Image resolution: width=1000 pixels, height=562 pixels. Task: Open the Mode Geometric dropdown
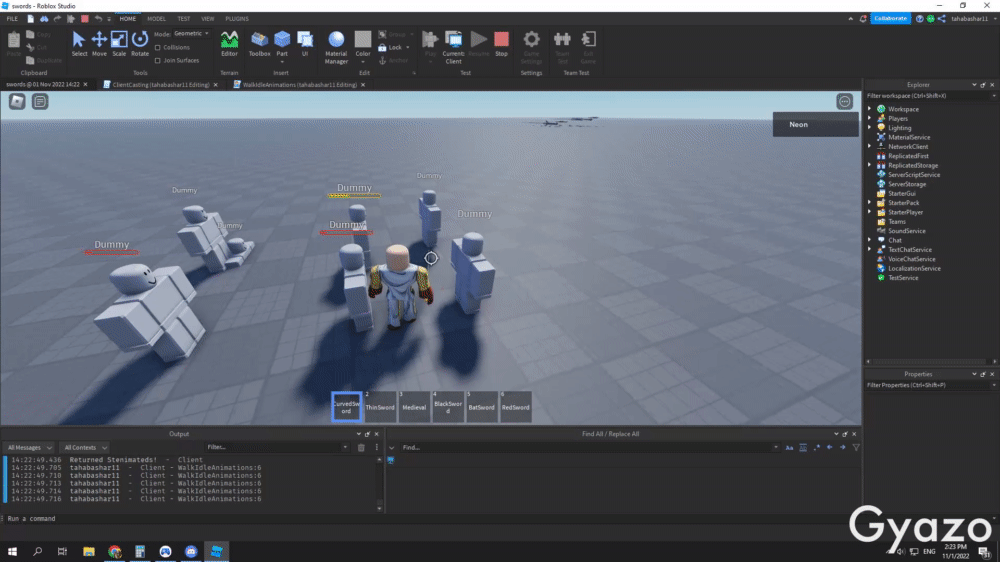click(x=191, y=33)
